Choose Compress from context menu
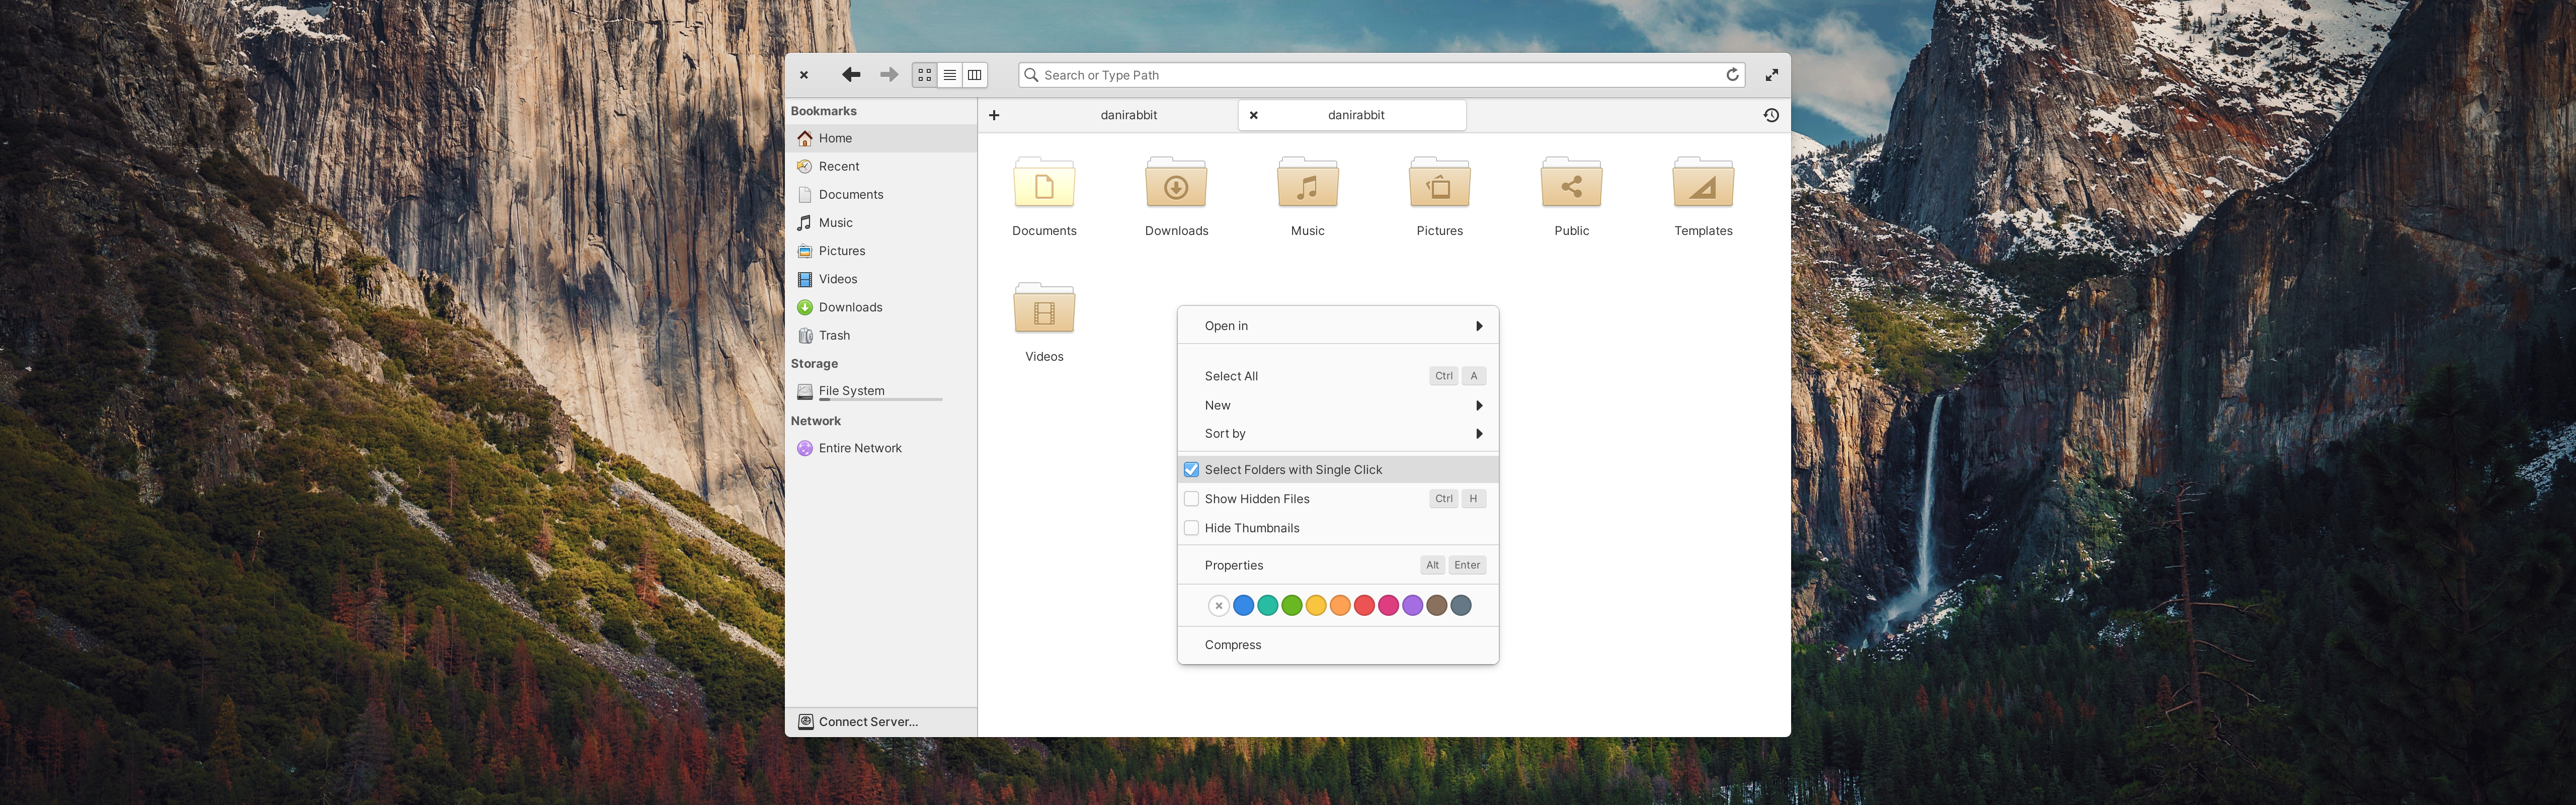This screenshot has height=805, width=2576. (1338, 645)
